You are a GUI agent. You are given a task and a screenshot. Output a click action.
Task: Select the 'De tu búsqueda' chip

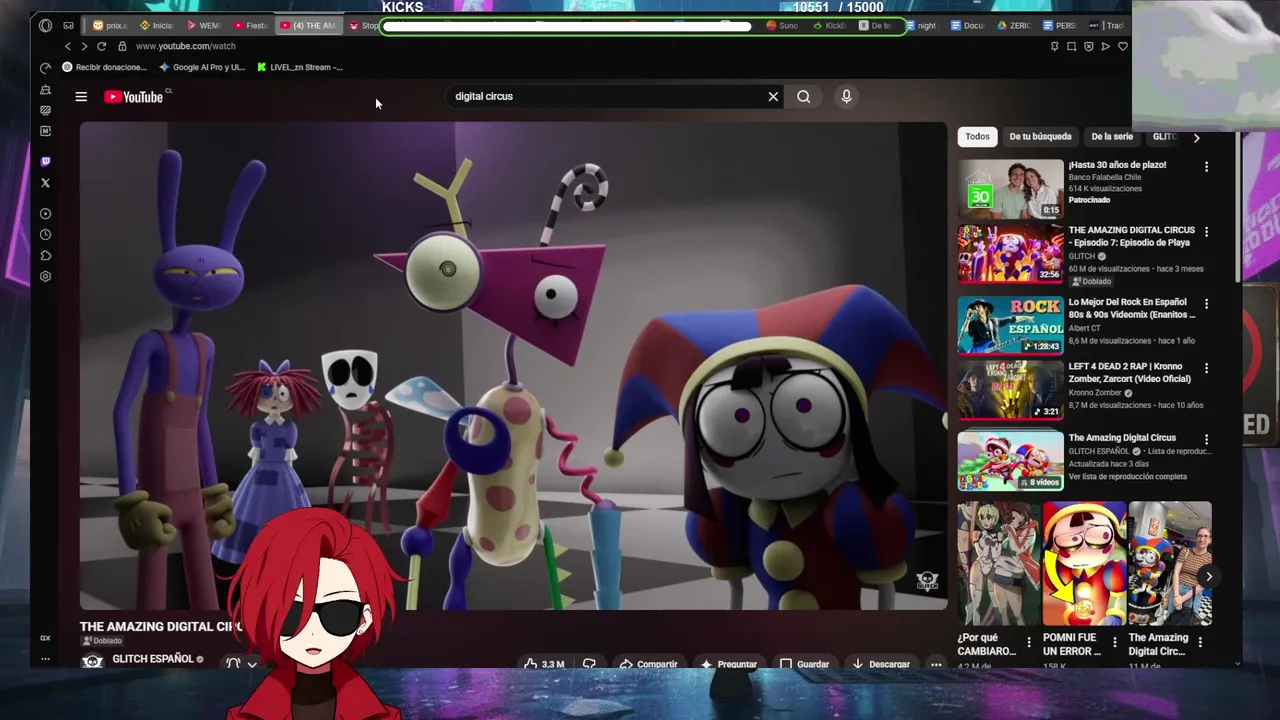tap(1040, 137)
